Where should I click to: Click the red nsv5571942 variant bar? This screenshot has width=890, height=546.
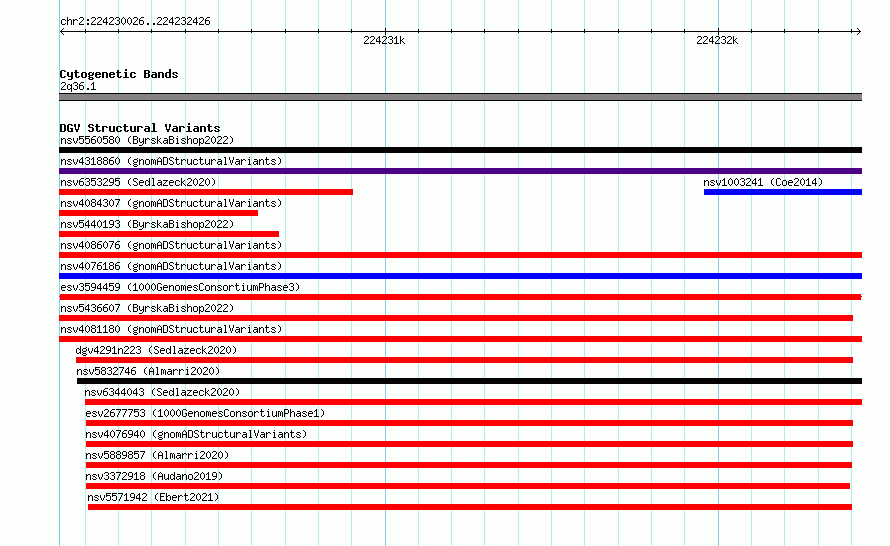click(x=470, y=507)
